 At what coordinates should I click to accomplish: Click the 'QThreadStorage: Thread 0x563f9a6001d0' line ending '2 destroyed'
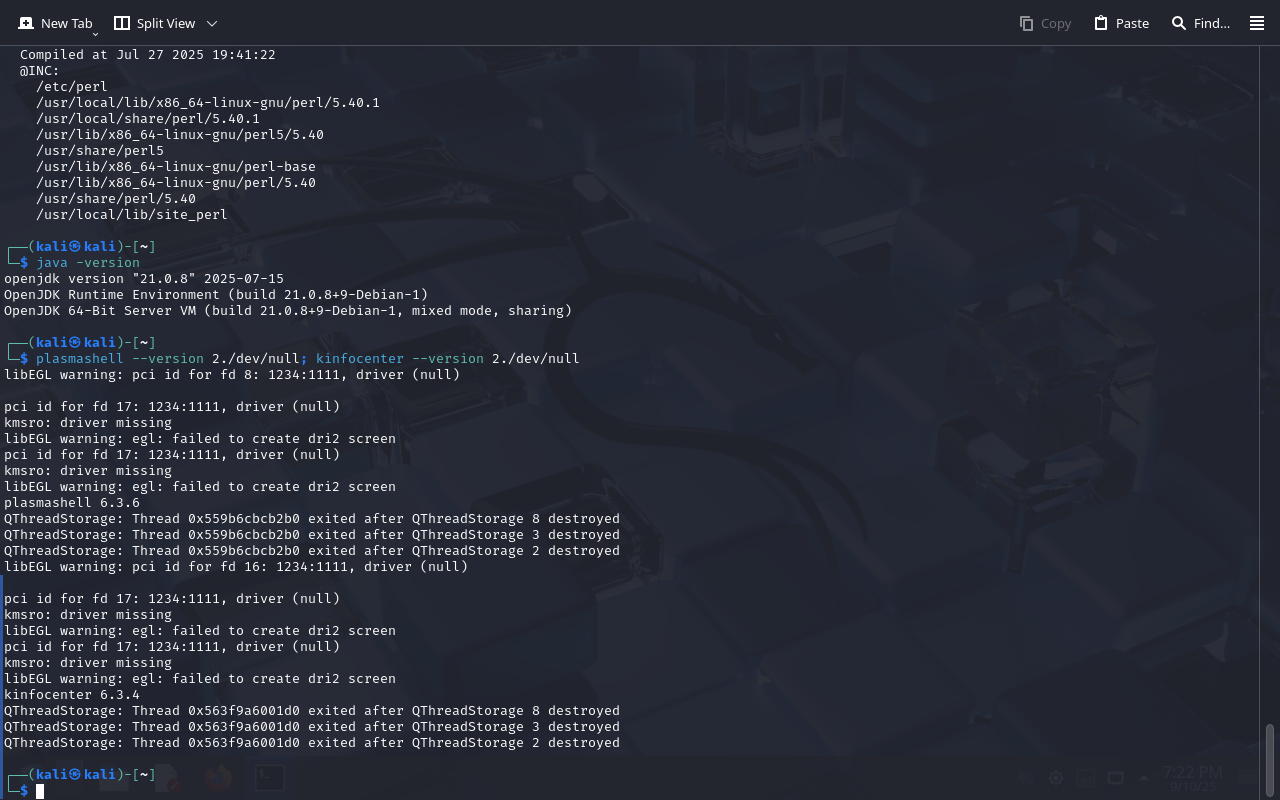tap(312, 743)
